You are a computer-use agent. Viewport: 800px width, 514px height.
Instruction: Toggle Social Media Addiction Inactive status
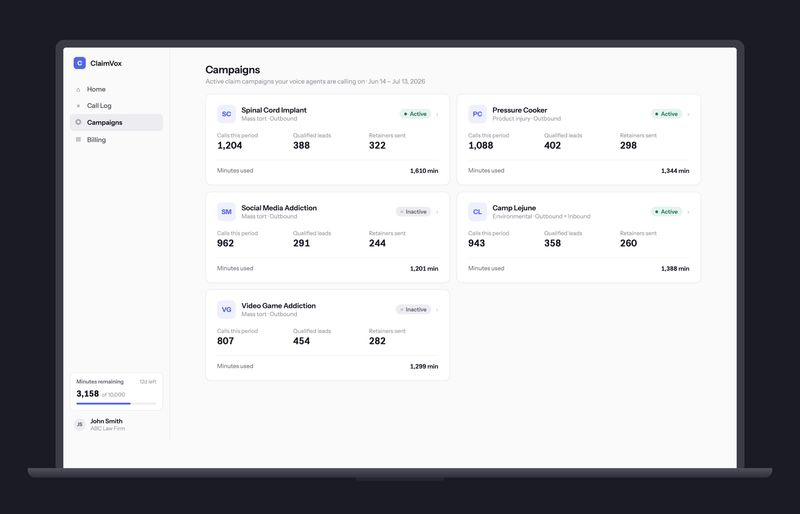click(x=413, y=211)
